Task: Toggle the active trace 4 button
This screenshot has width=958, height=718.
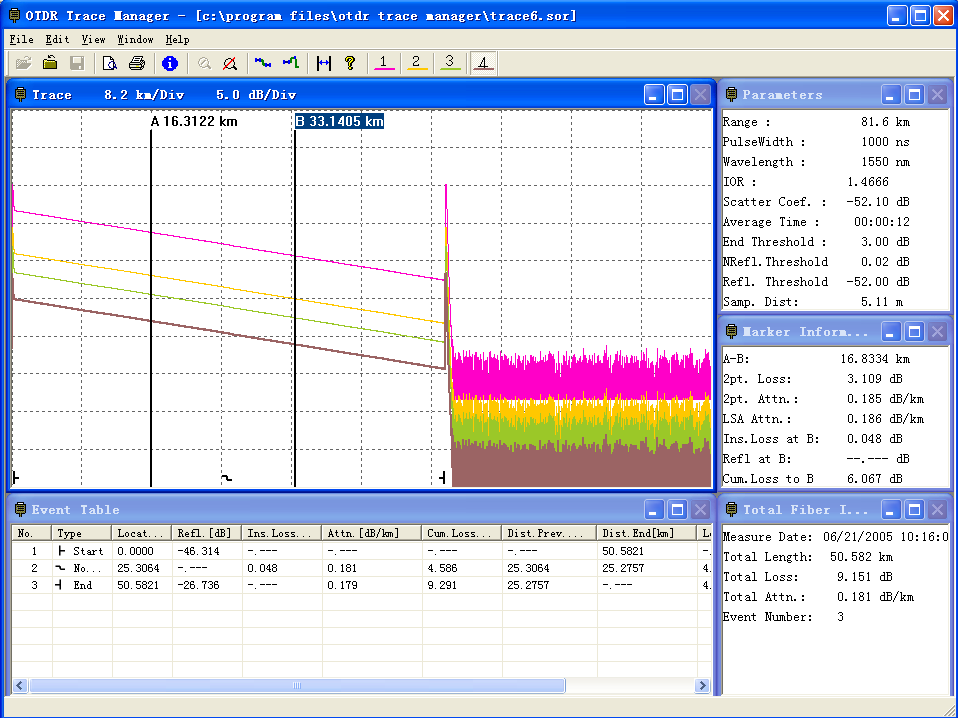Action: (x=483, y=63)
